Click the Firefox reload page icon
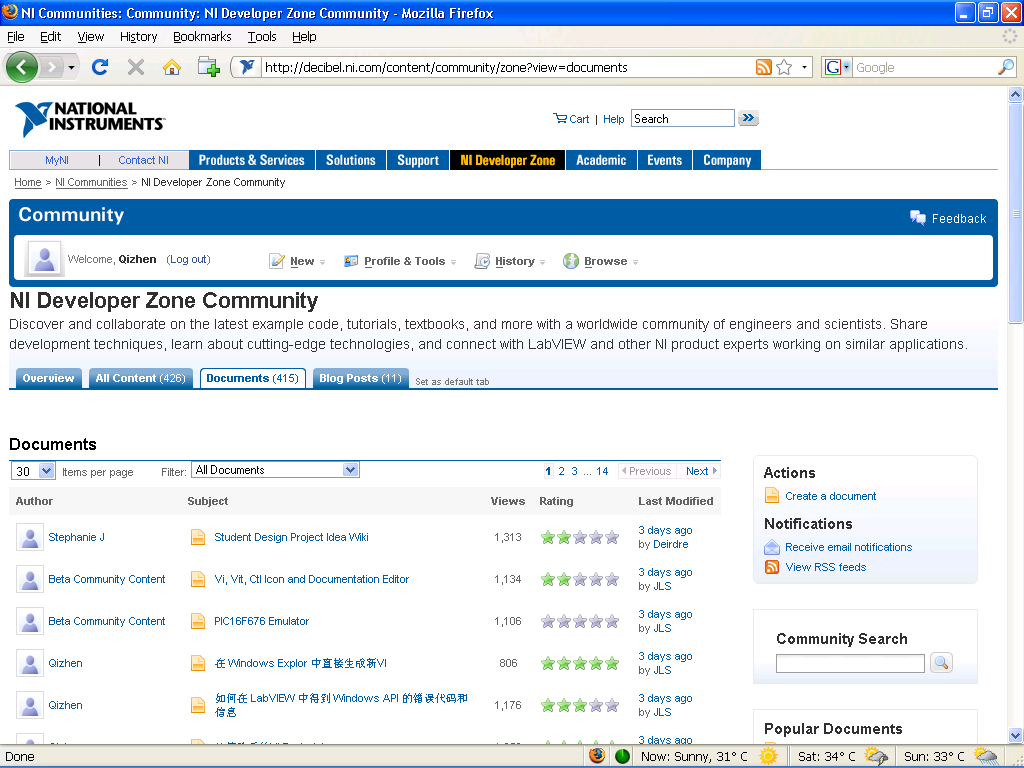The height and width of the screenshot is (768, 1024). click(100, 67)
